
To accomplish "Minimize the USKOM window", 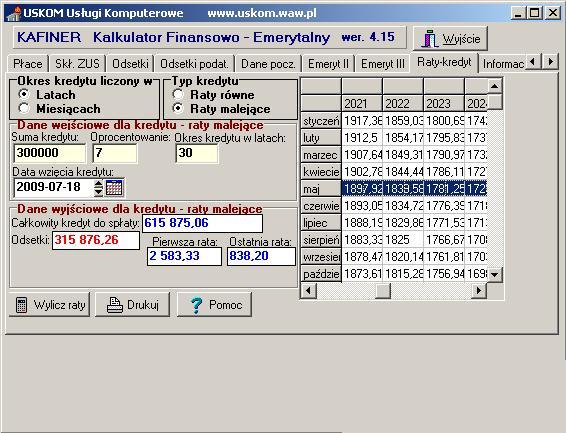I will [x=518, y=13].
